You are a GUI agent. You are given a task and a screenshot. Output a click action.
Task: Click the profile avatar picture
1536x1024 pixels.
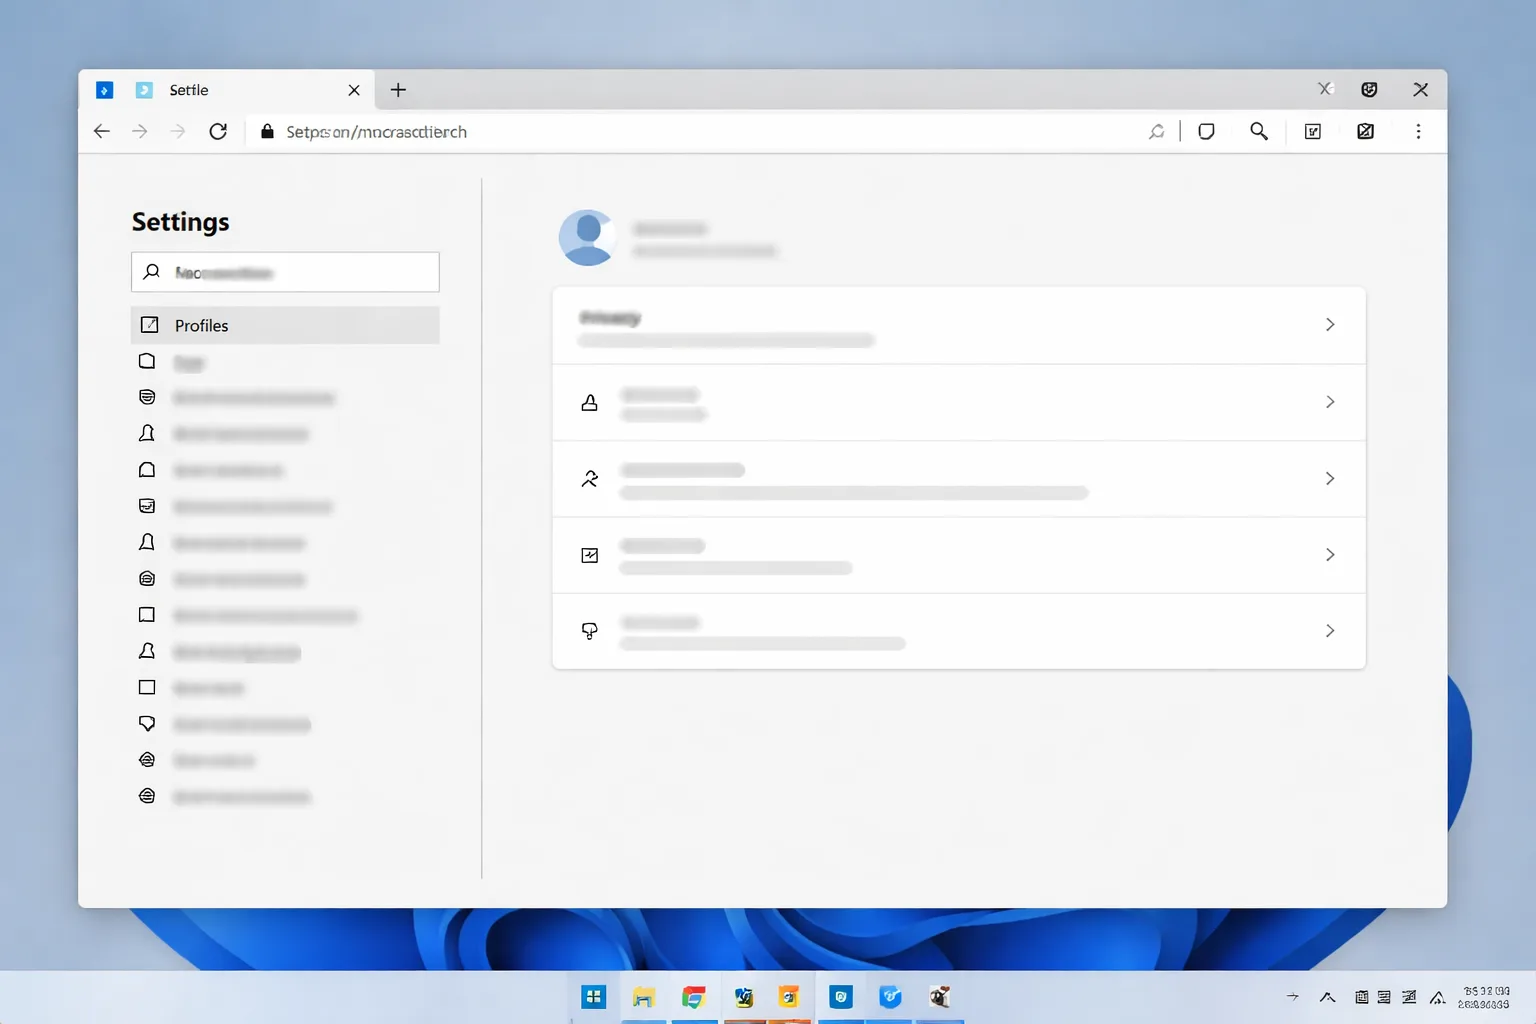tap(587, 237)
